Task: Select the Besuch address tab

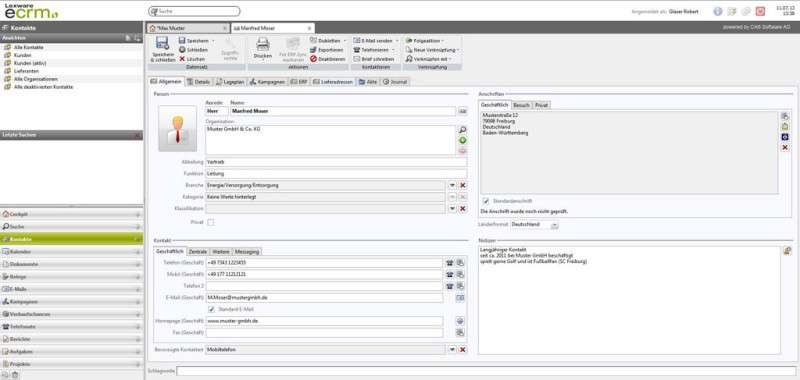Action: click(521, 105)
